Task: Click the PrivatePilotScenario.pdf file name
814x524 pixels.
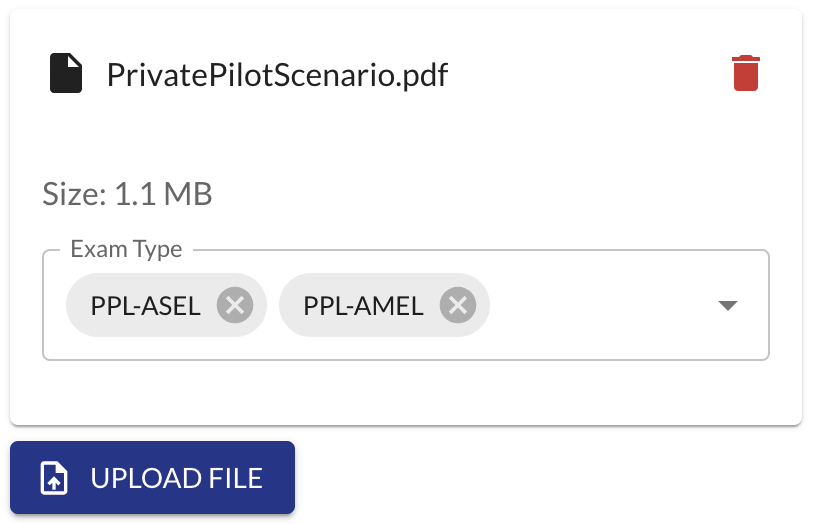Action: point(277,75)
